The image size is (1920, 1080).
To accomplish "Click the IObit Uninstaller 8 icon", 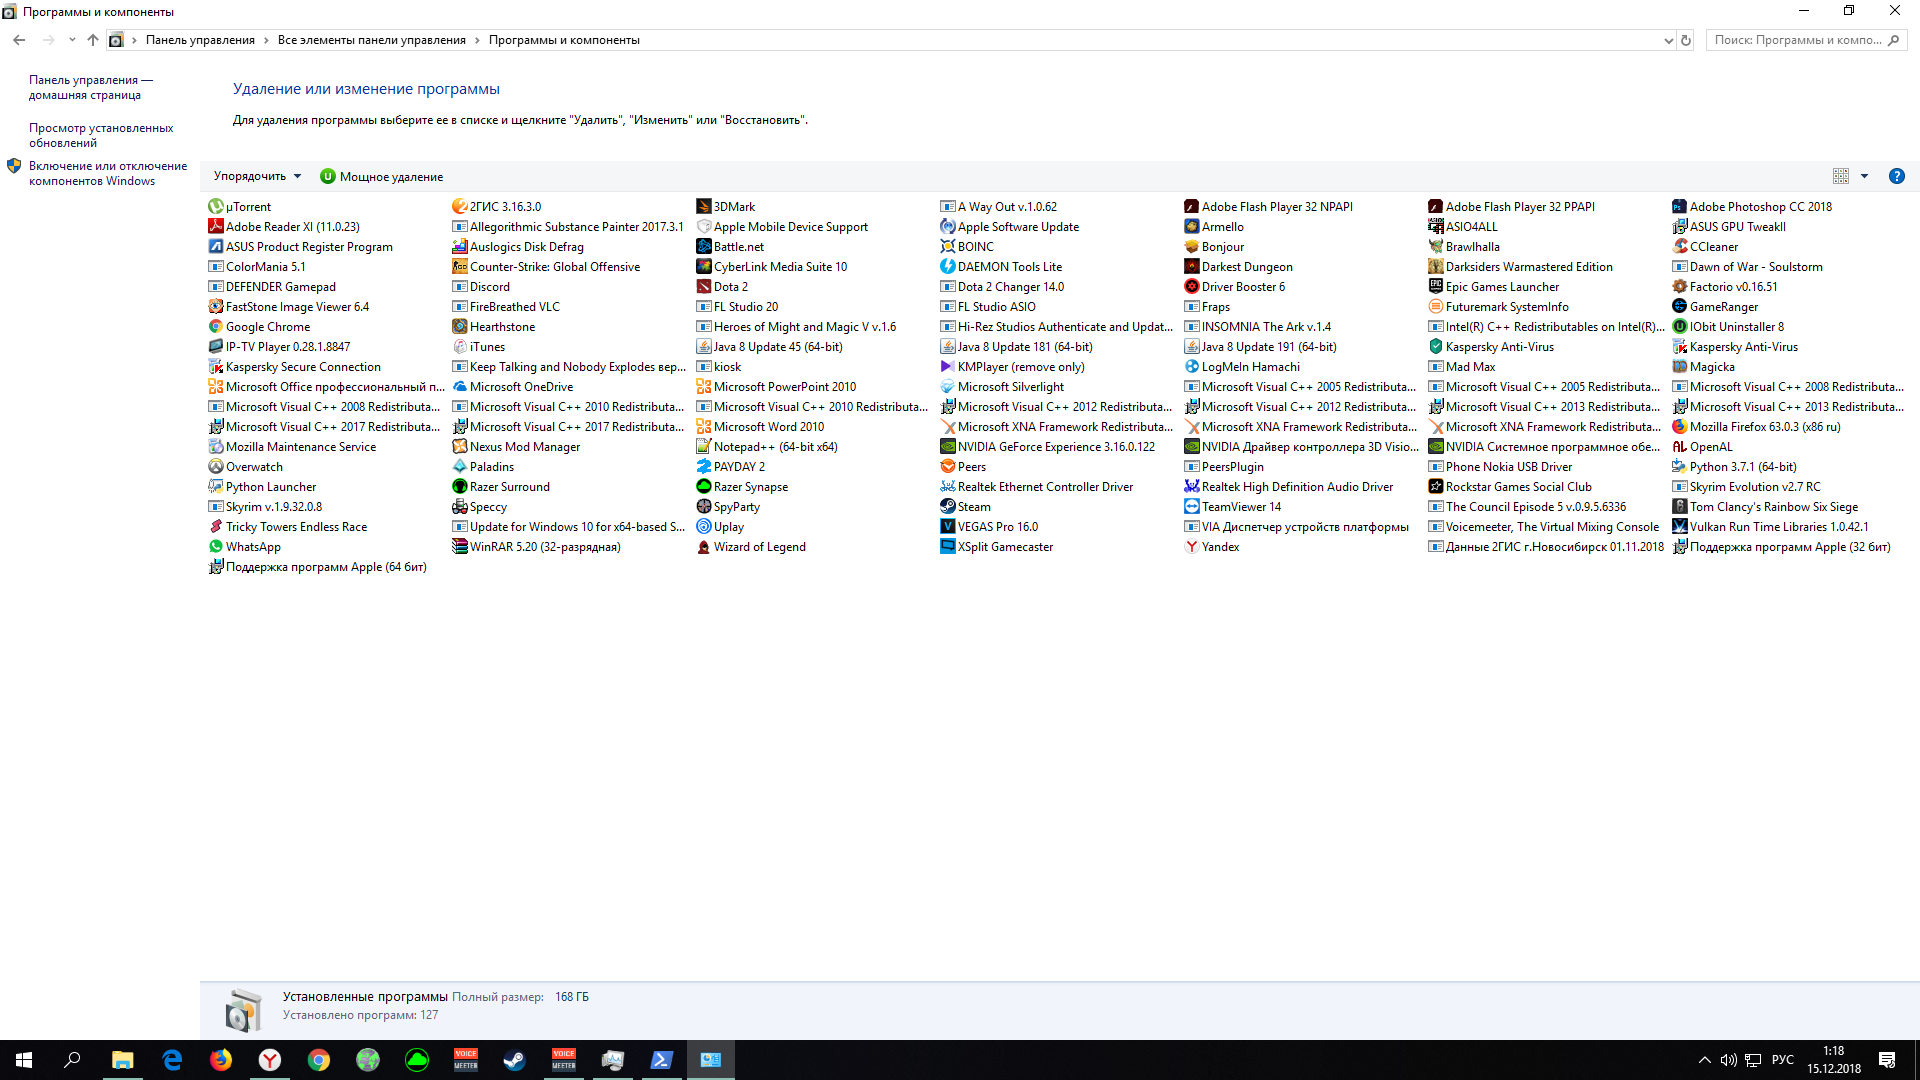I will coord(1679,327).
